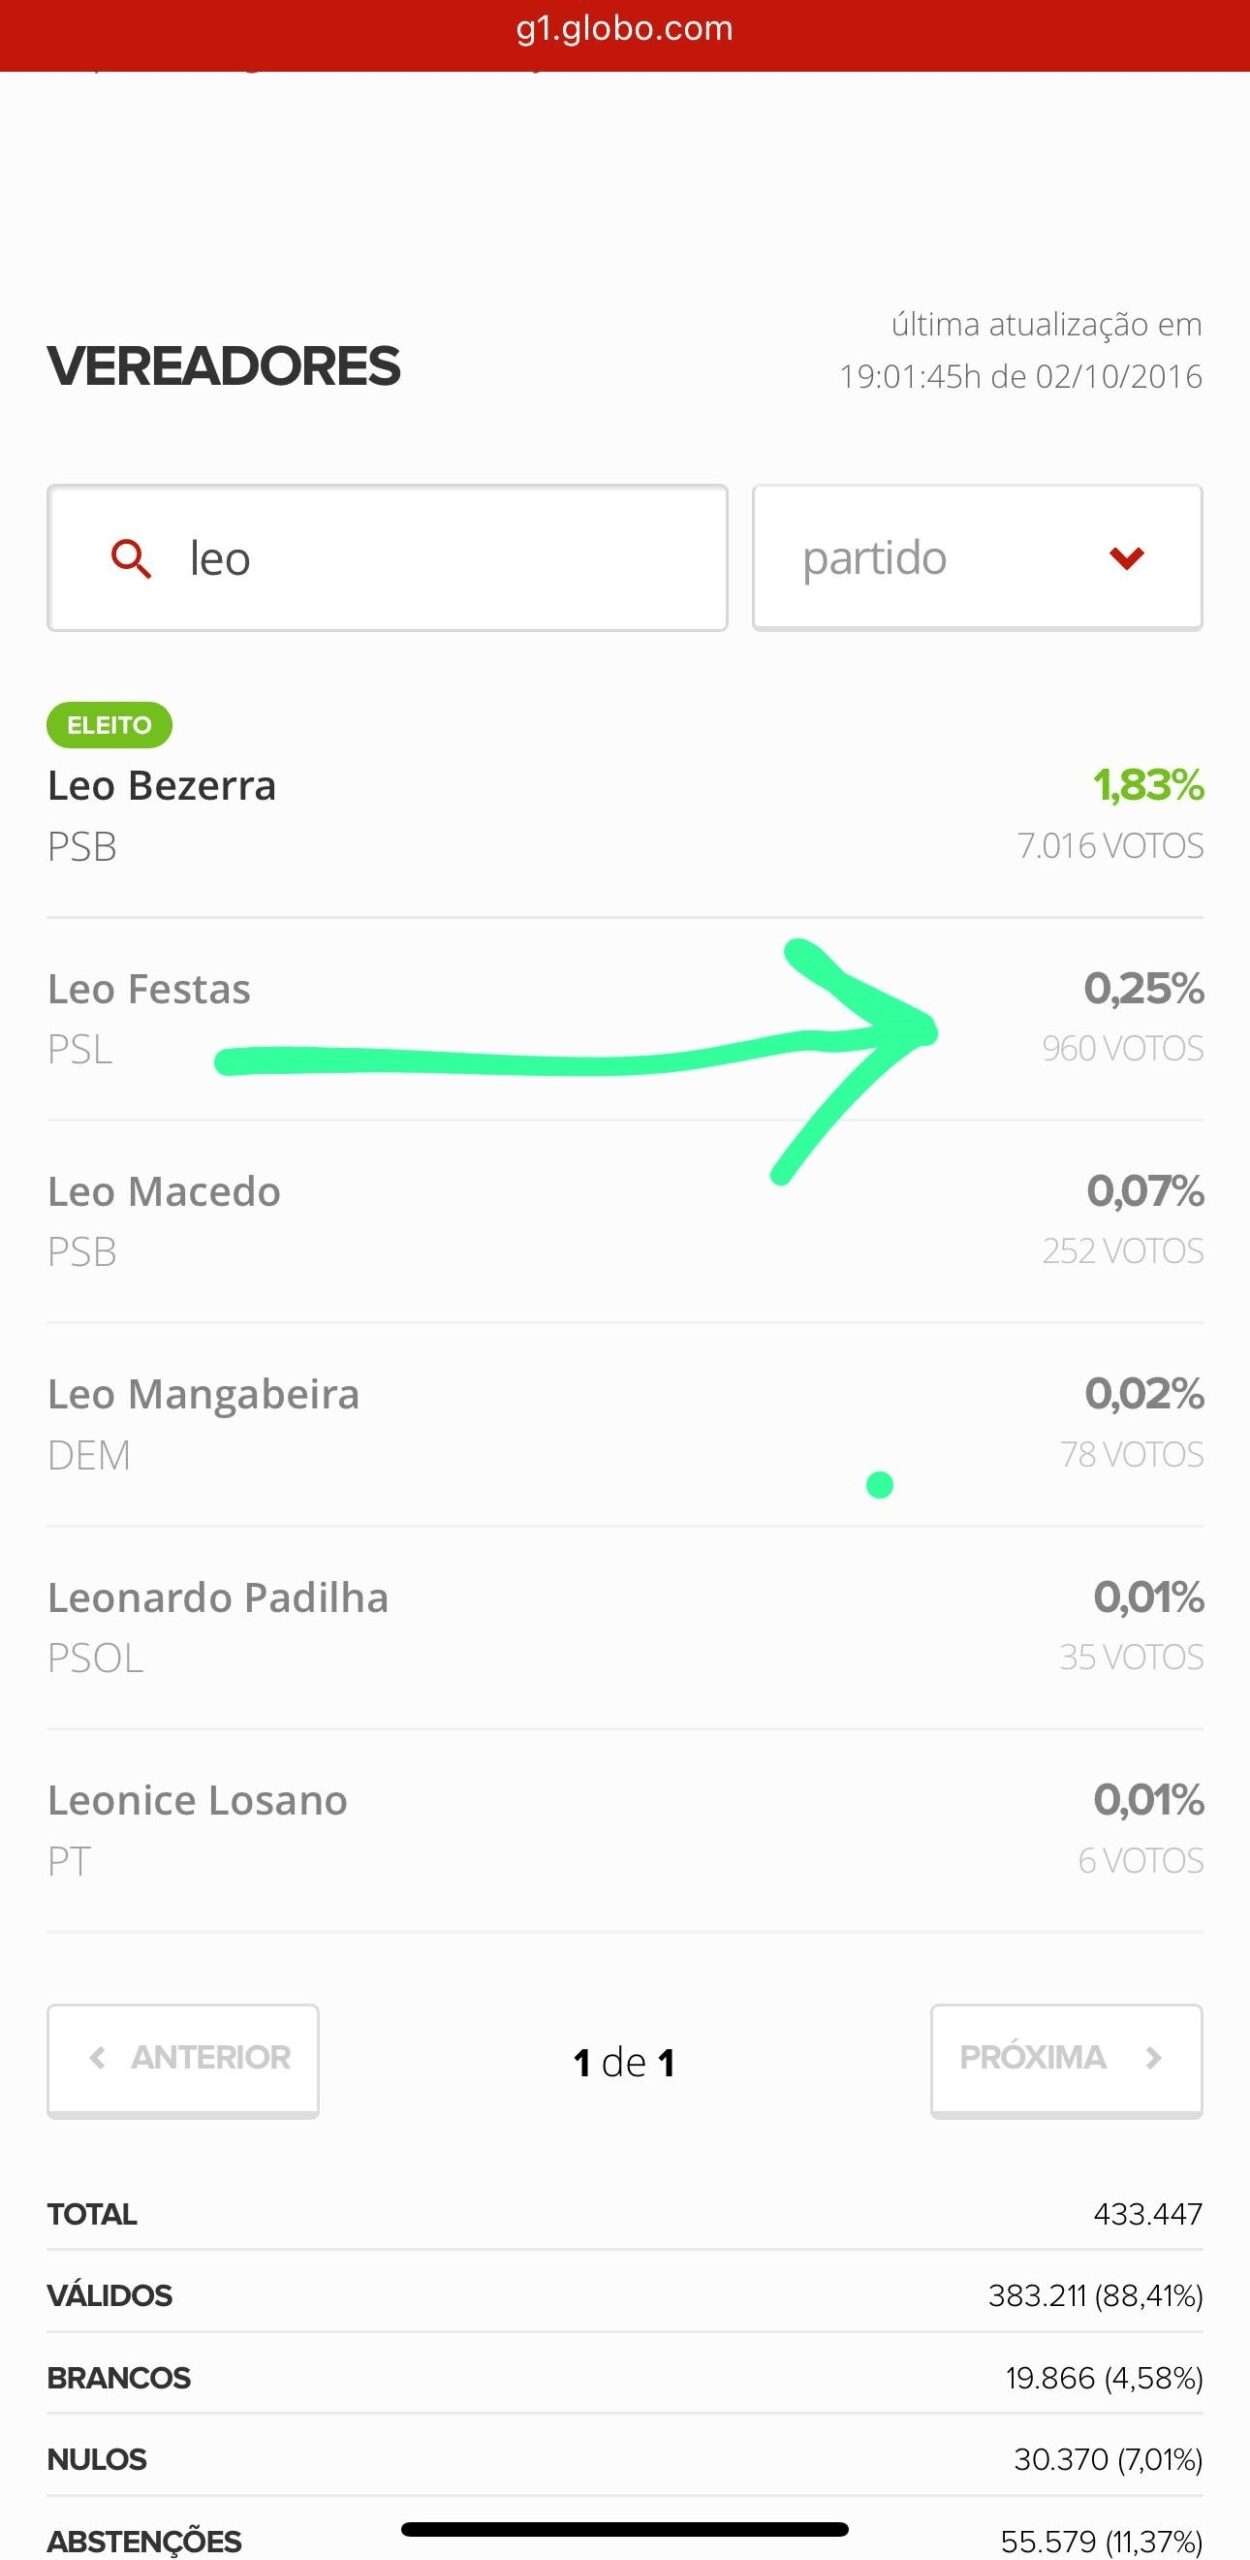The image size is (1250, 2560).
Task: Click Leo Bezerra's 1,83% percentage
Action: pyautogui.click(x=1147, y=786)
